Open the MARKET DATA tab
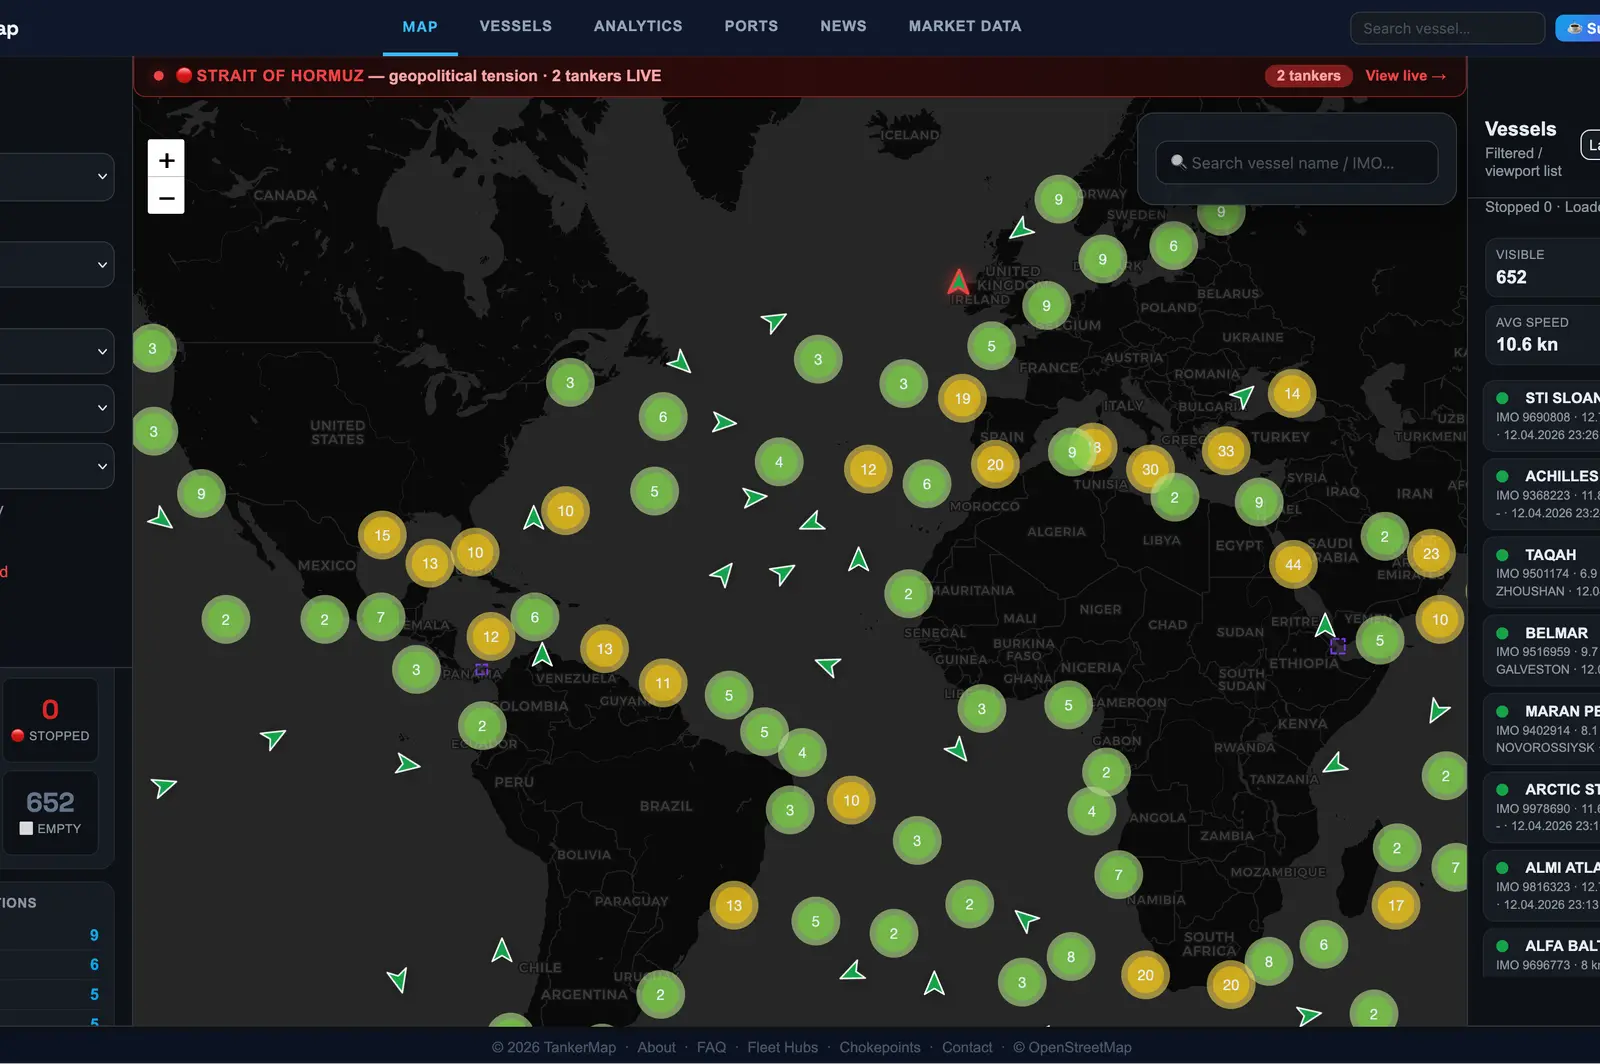The image size is (1600, 1064). click(964, 27)
